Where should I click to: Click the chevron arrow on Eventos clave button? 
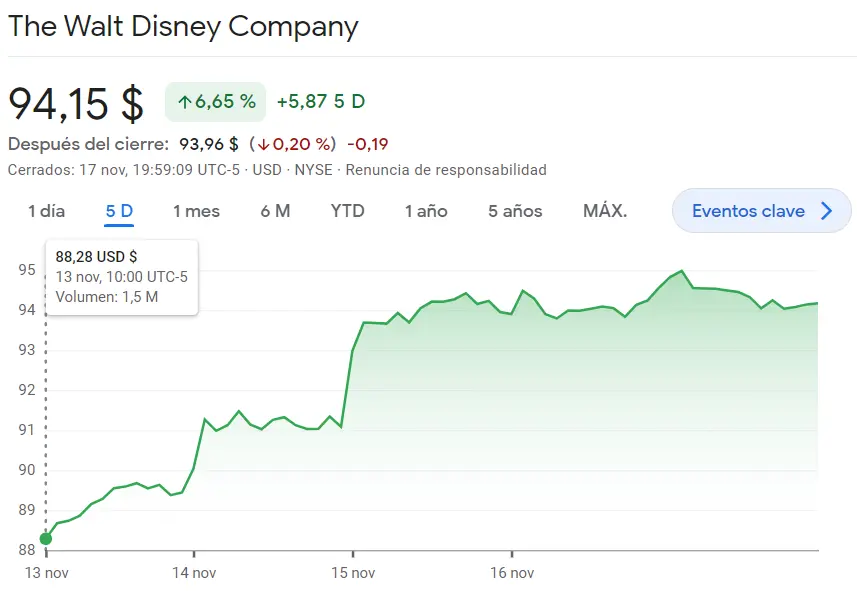click(x=827, y=211)
